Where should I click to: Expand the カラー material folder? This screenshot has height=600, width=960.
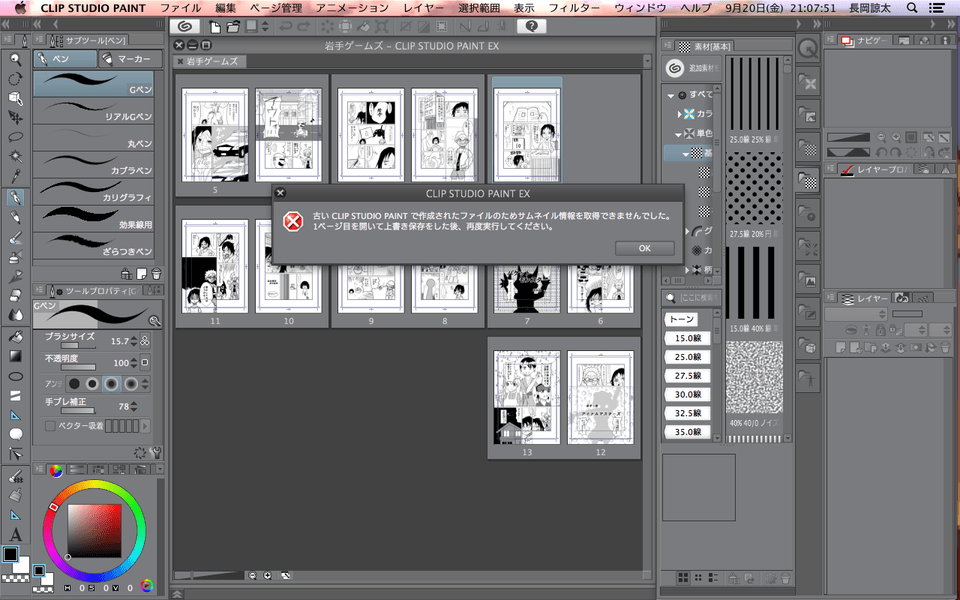[678, 114]
